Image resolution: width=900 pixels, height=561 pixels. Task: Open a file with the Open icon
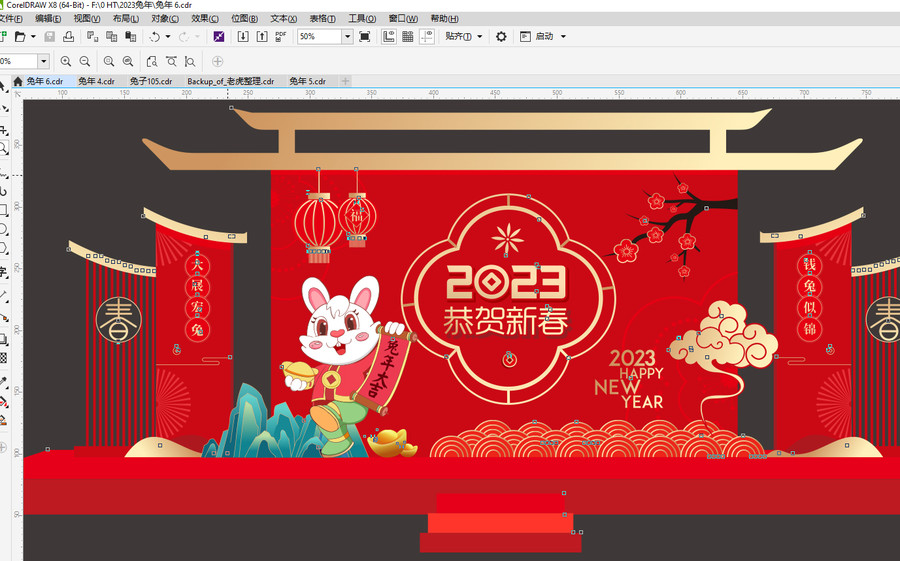point(20,37)
